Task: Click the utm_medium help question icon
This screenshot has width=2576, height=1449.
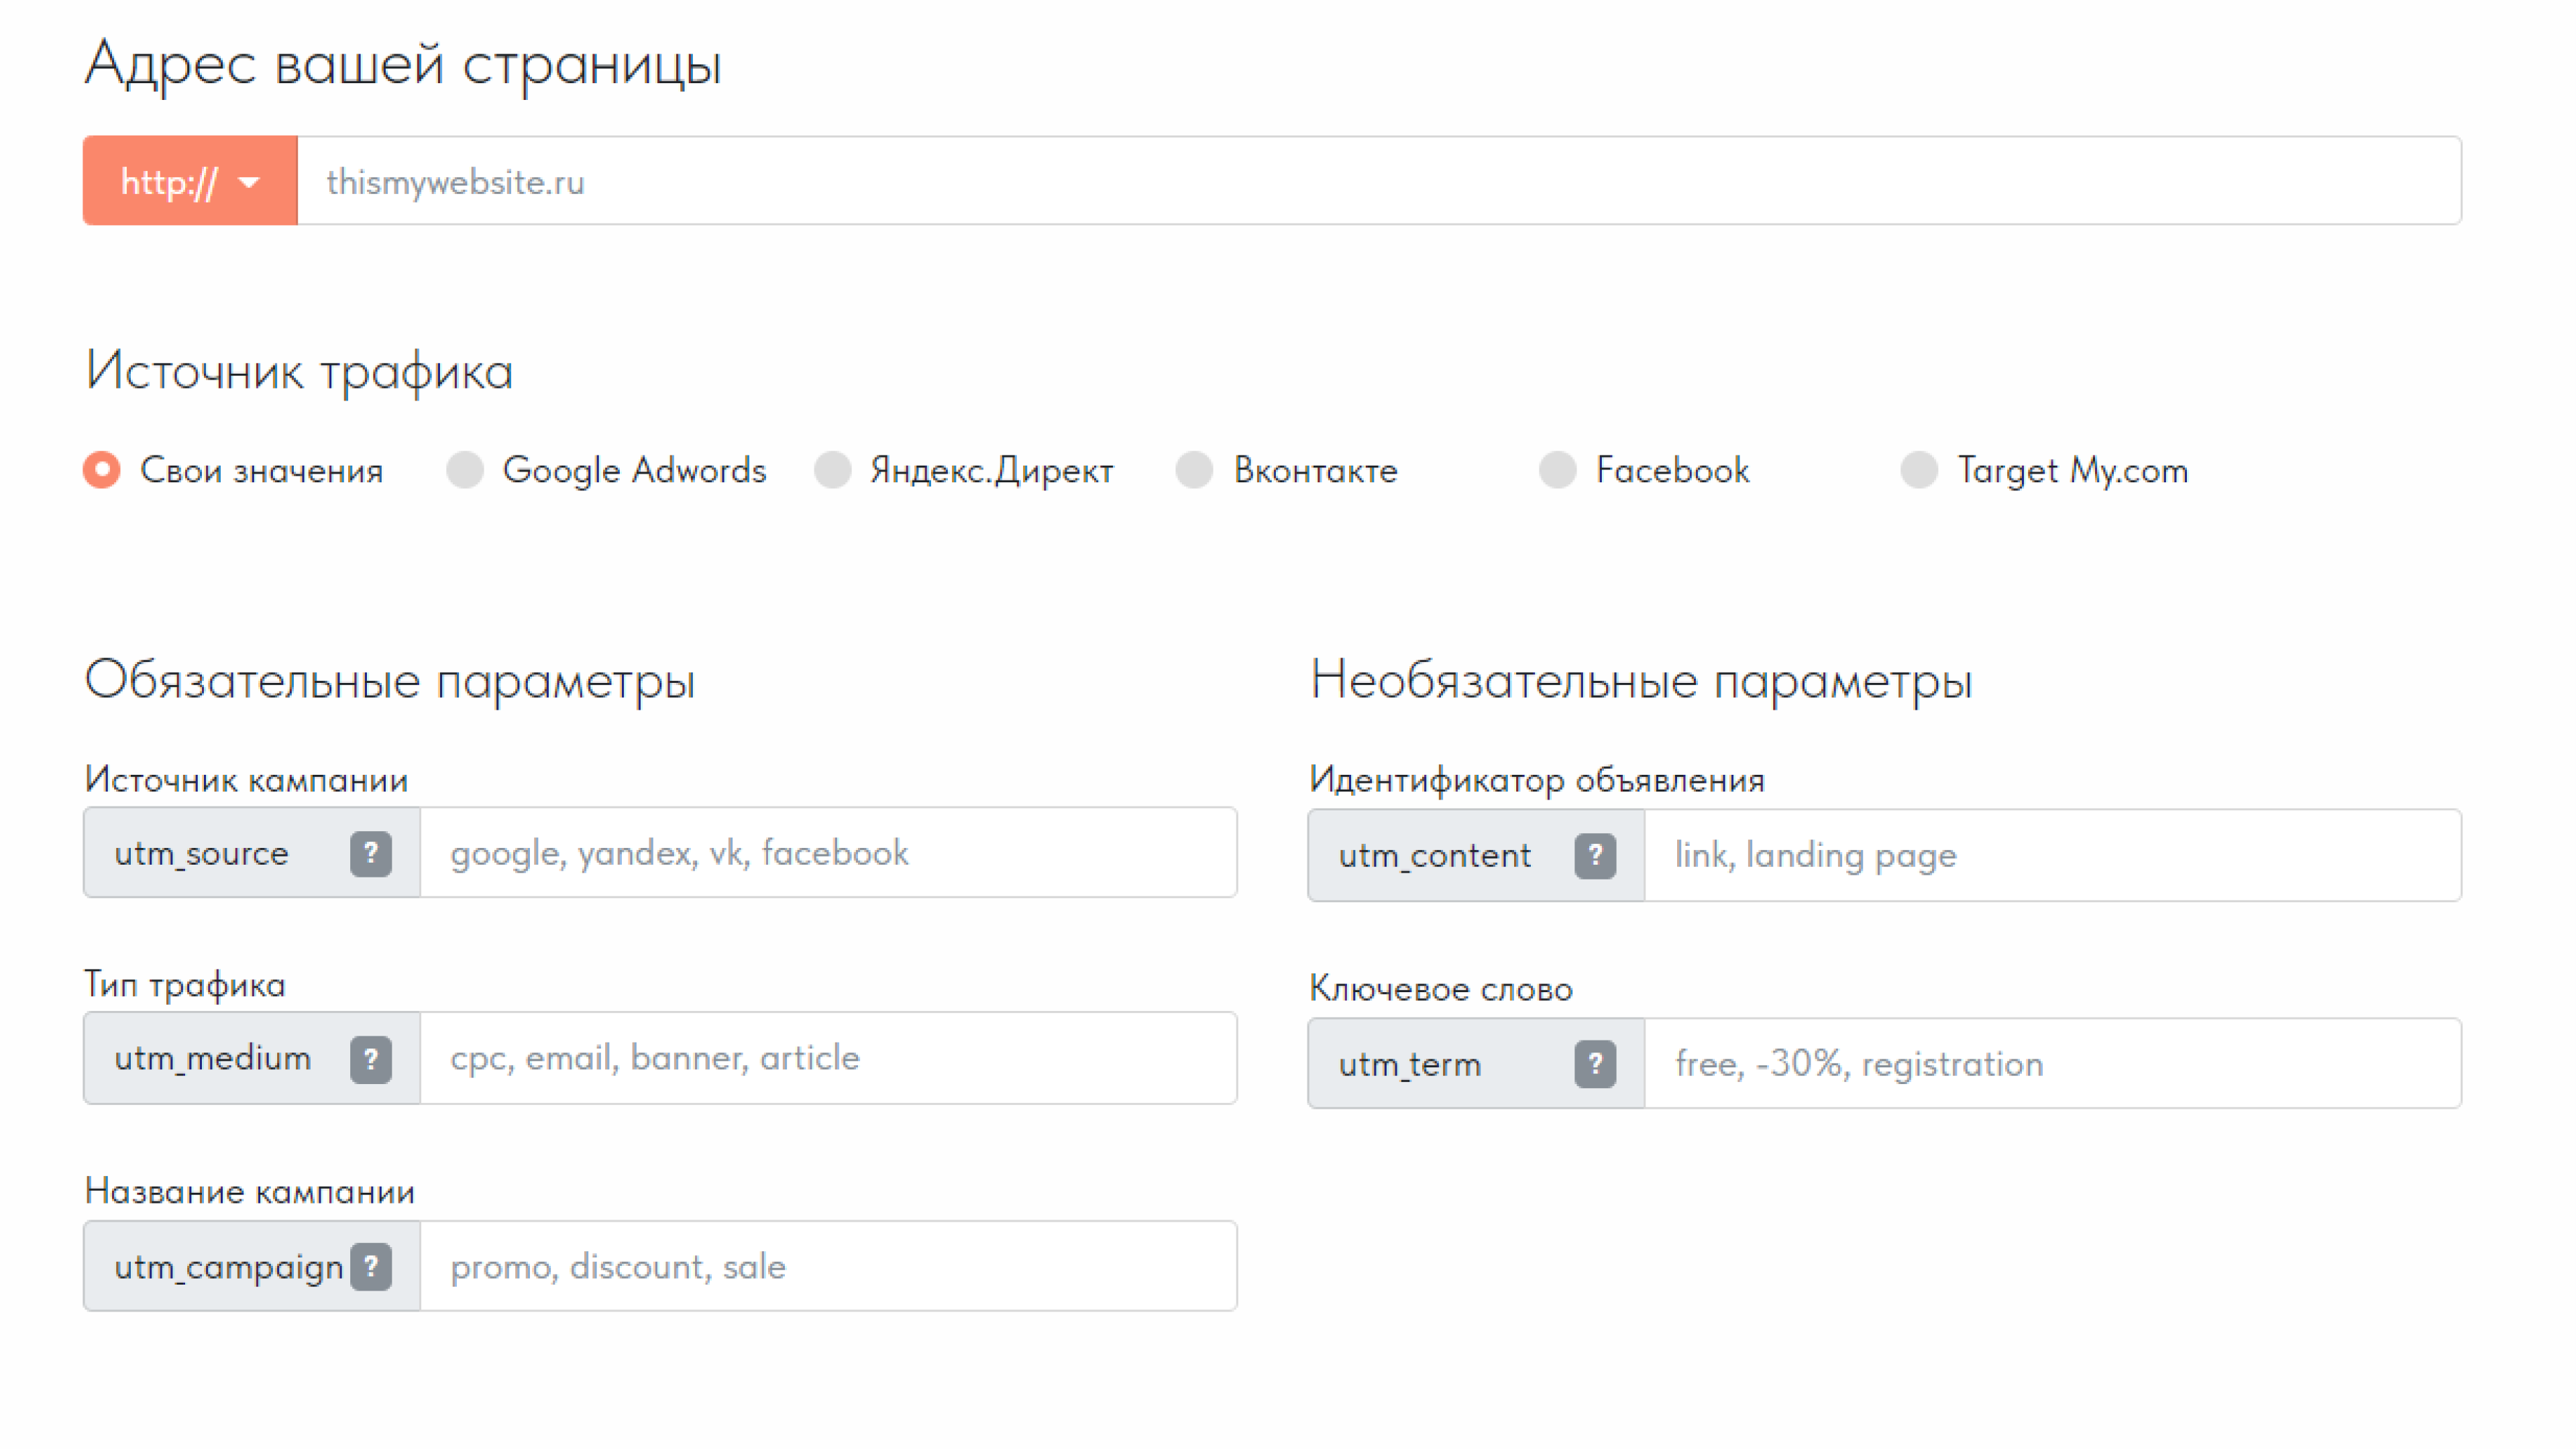Action: pyautogui.click(x=370, y=1058)
